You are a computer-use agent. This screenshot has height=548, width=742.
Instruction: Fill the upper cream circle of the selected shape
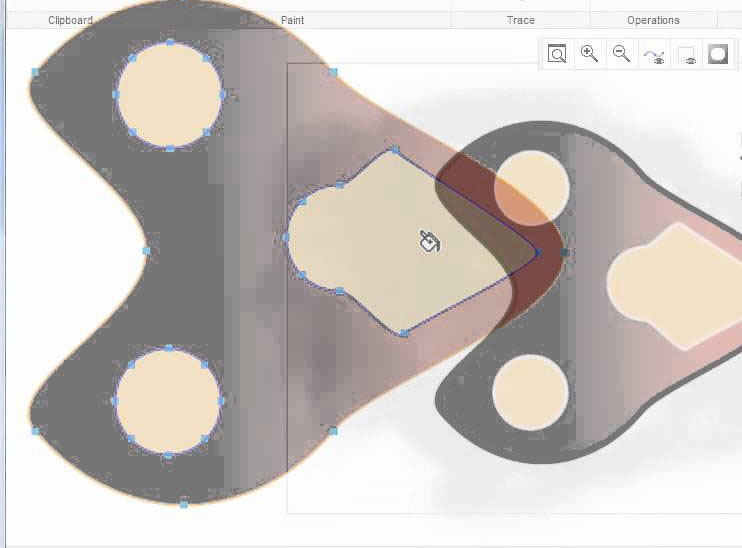point(169,95)
